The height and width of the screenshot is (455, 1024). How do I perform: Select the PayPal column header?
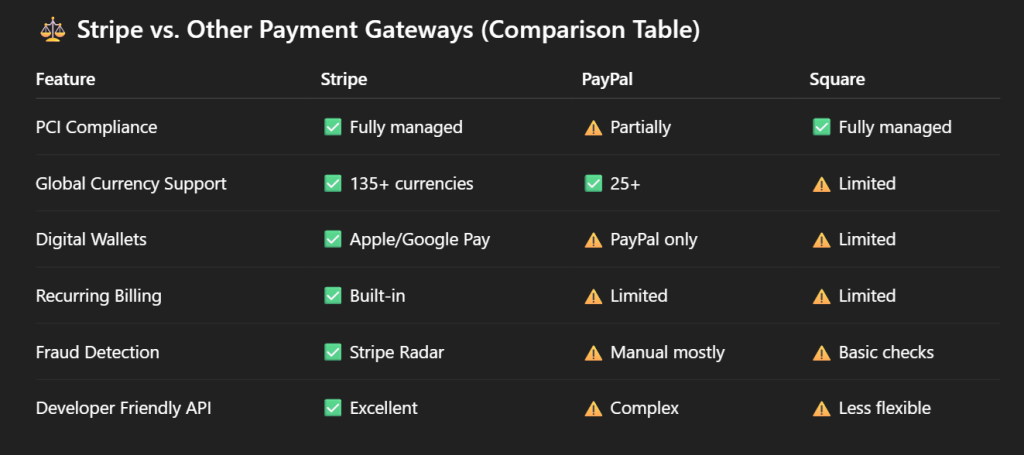pos(607,79)
